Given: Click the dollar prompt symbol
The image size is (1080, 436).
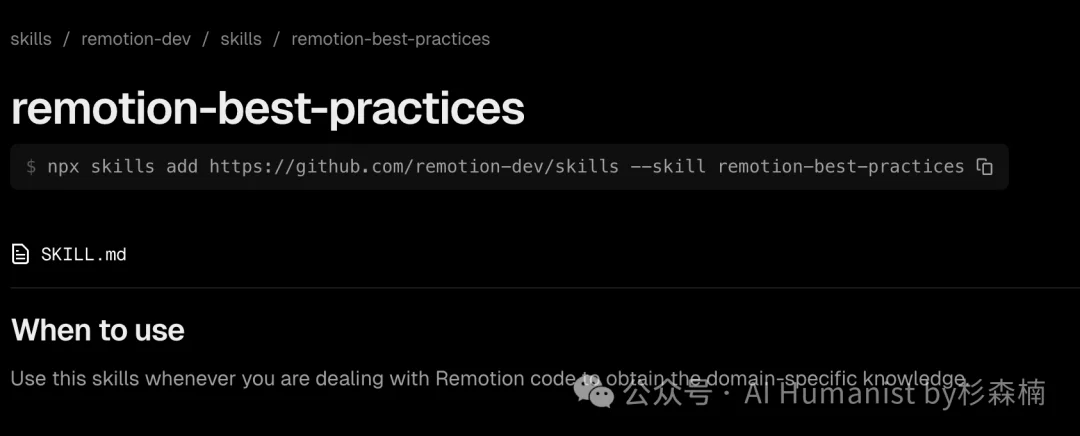Looking at the screenshot, I should click(31, 167).
